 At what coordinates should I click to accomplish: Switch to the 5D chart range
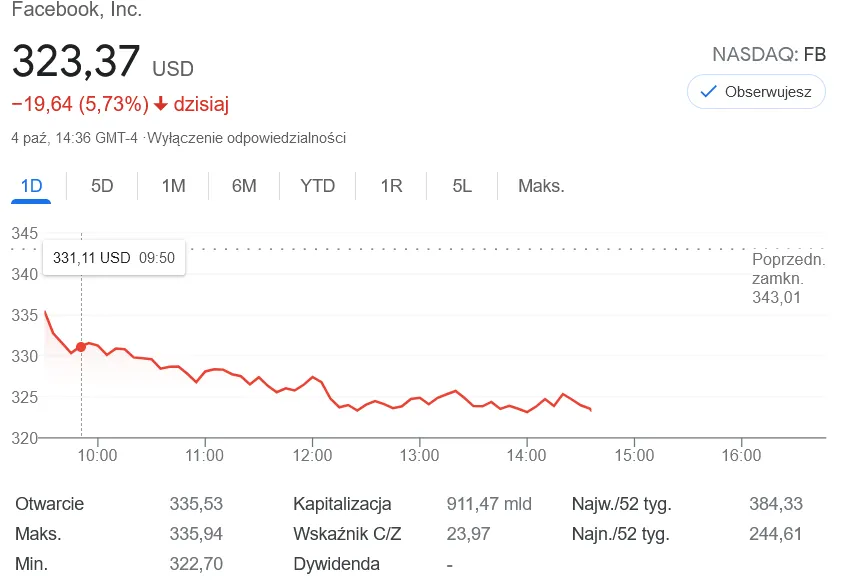[x=102, y=186]
